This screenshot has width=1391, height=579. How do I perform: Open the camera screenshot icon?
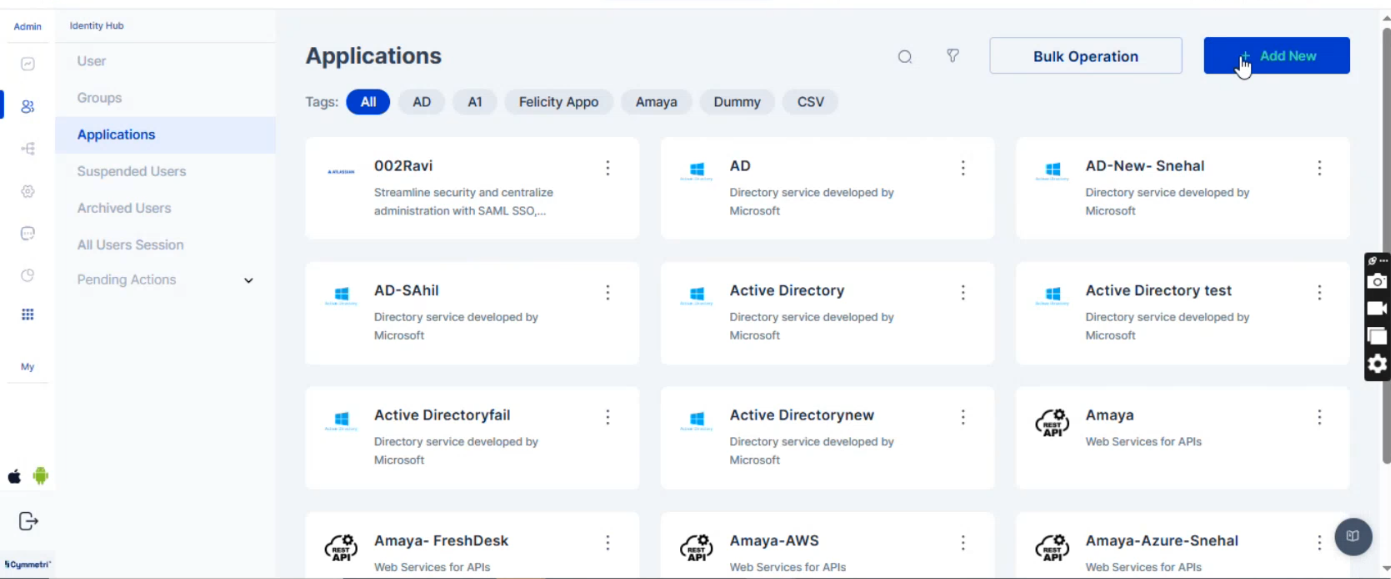pos(1377,282)
